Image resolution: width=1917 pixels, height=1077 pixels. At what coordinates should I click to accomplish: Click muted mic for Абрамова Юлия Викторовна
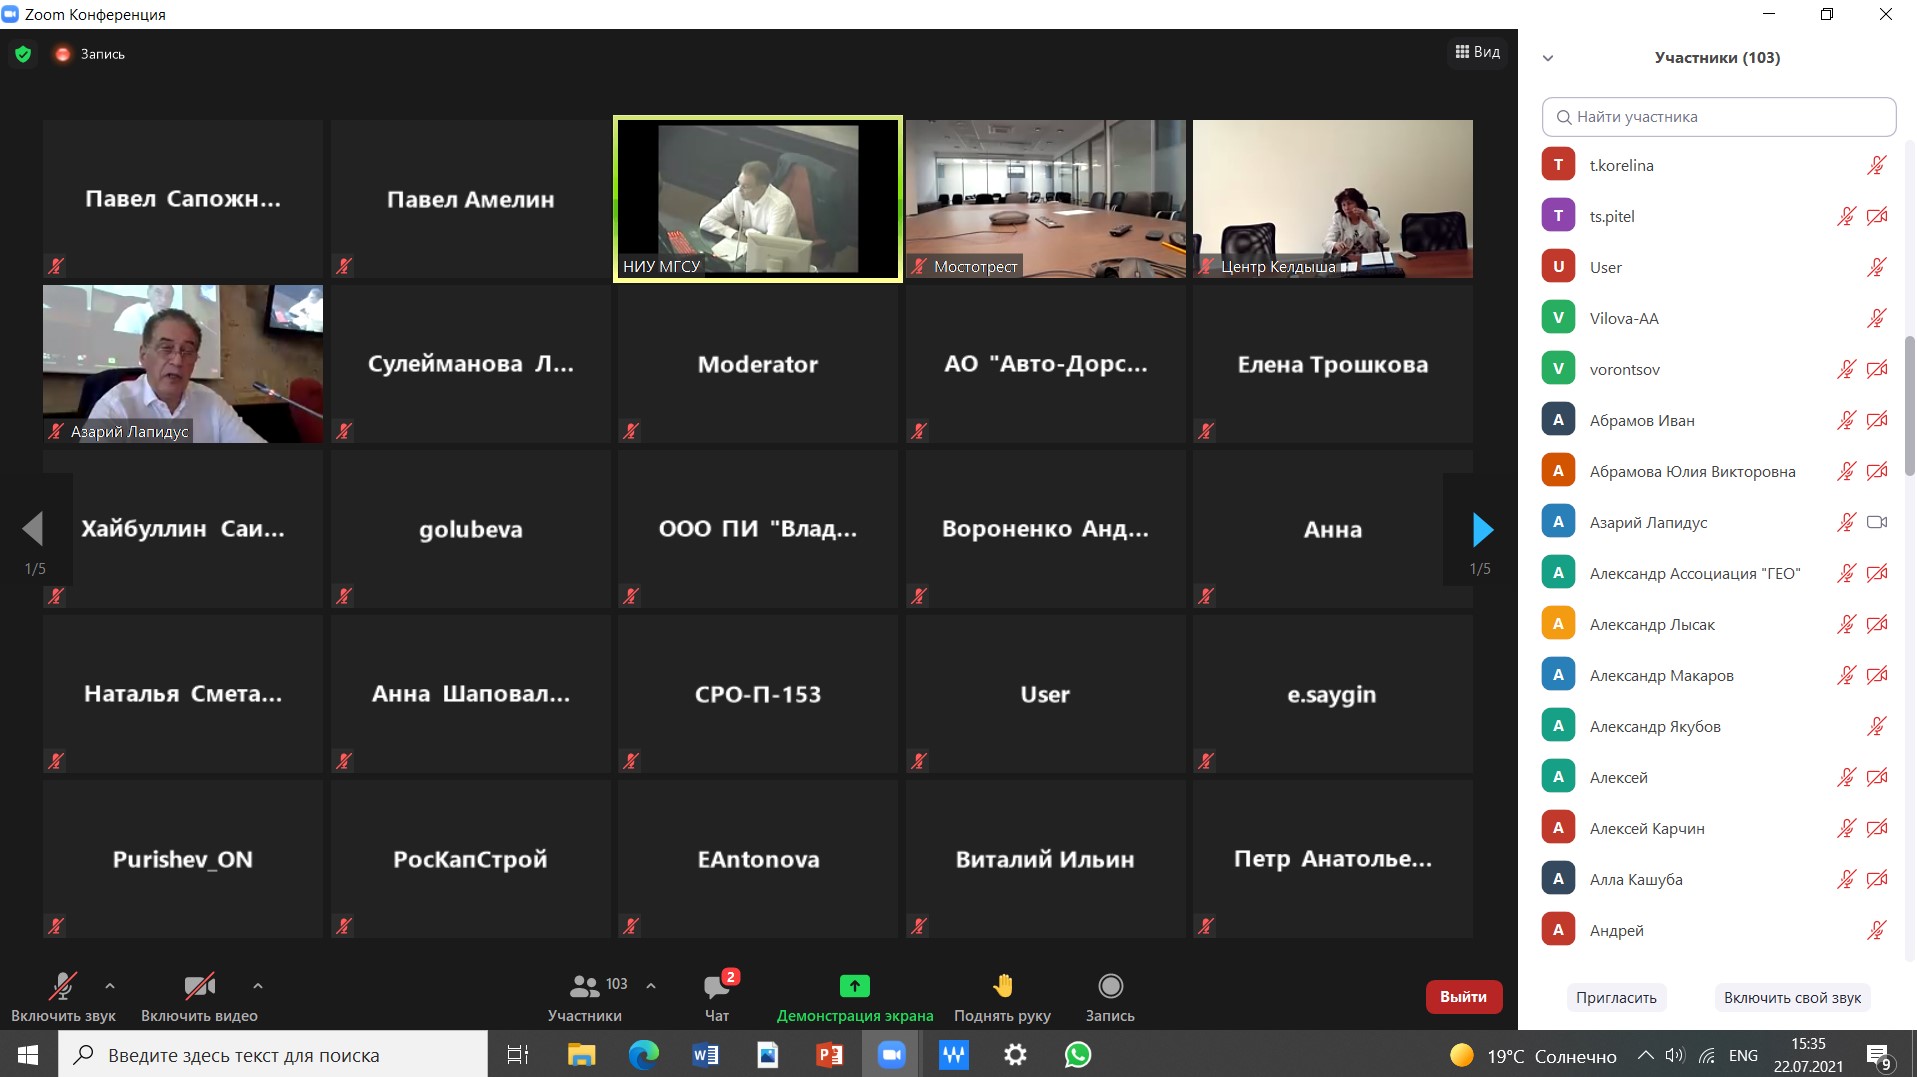(x=1846, y=471)
